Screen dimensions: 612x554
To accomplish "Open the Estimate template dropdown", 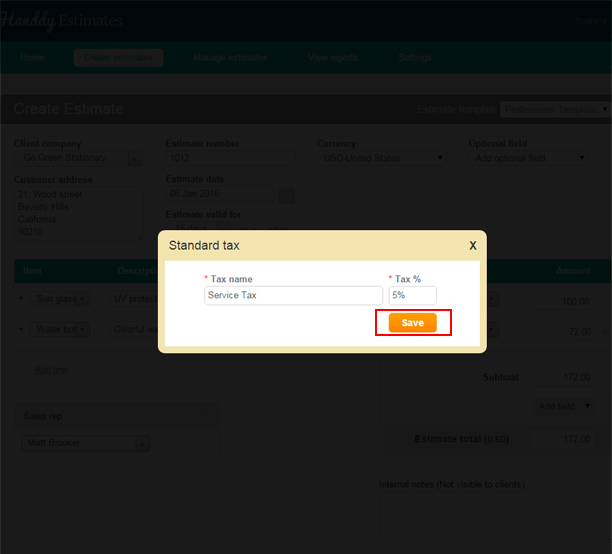I will (x=556, y=109).
